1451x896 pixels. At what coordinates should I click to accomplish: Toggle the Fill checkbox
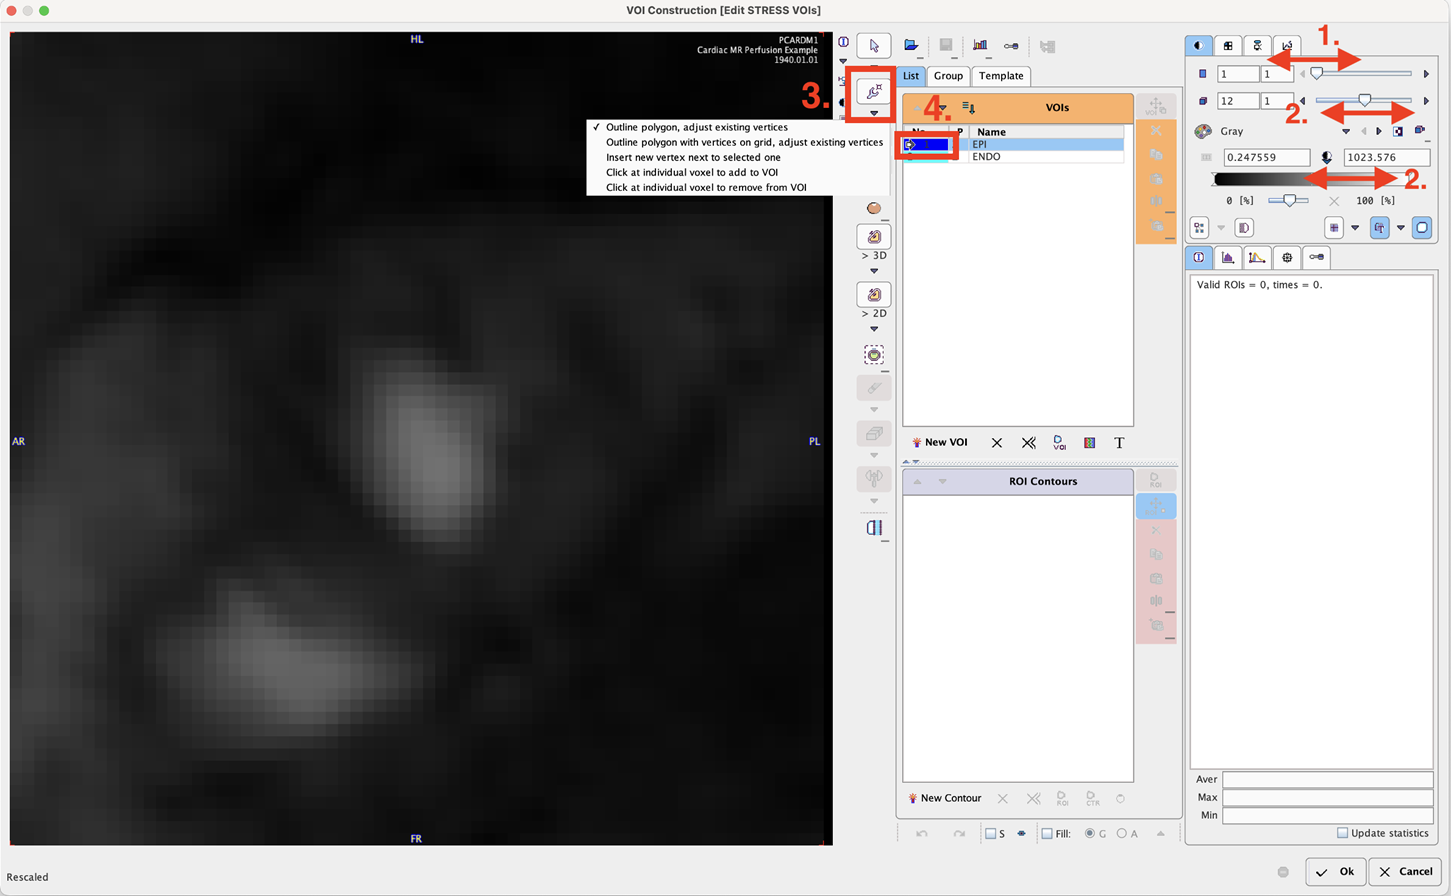(x=1047, y=833)
